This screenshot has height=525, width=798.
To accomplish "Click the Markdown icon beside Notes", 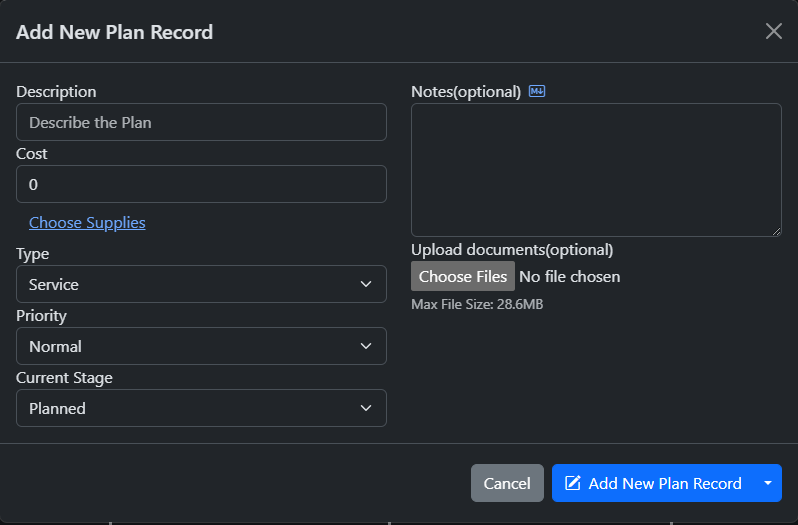I will point(537,91).
